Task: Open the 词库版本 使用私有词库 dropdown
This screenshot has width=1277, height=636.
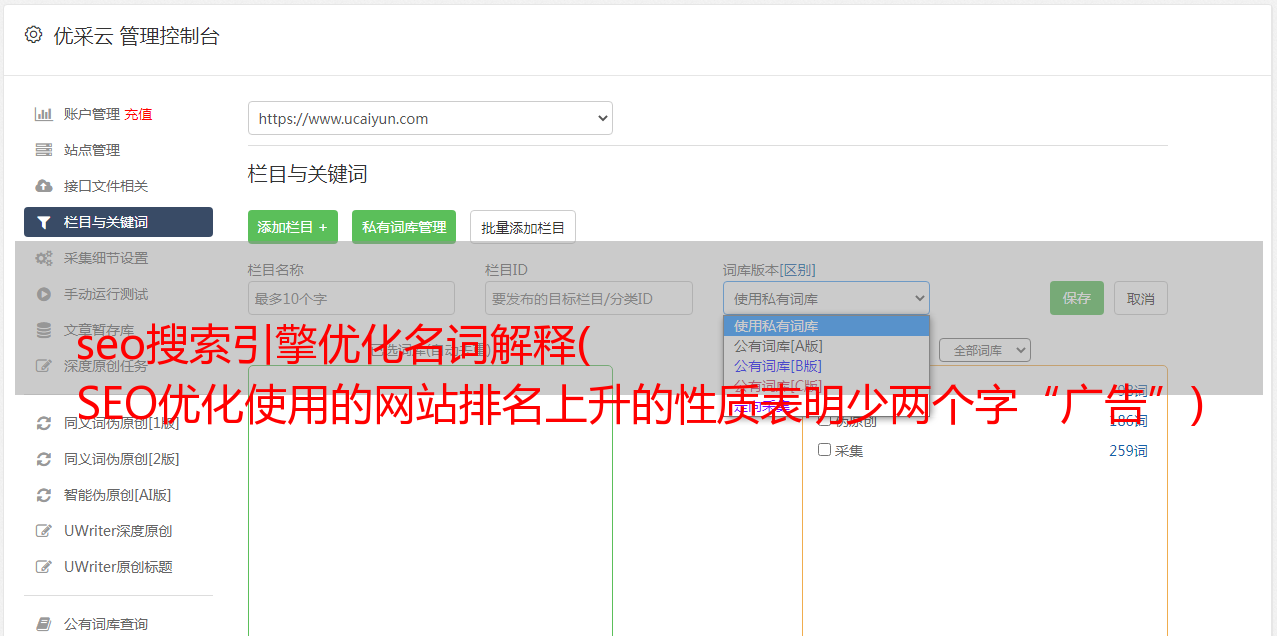Action: coord(826,298)
